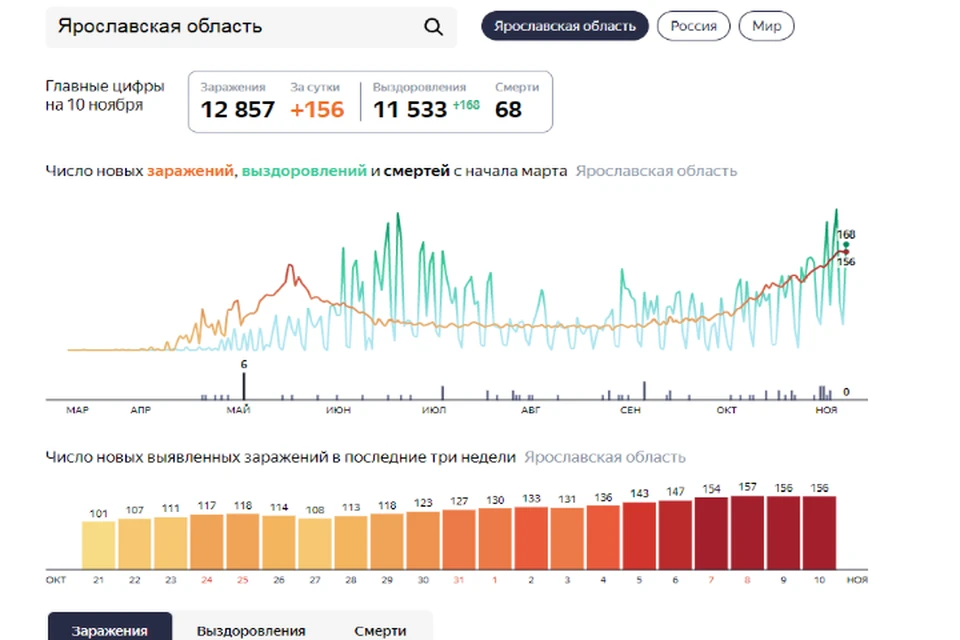Click the tallest death bar labeled 6
Viewport: 960px width, 640px height.
pyautogui.click(x=244, y=386)
